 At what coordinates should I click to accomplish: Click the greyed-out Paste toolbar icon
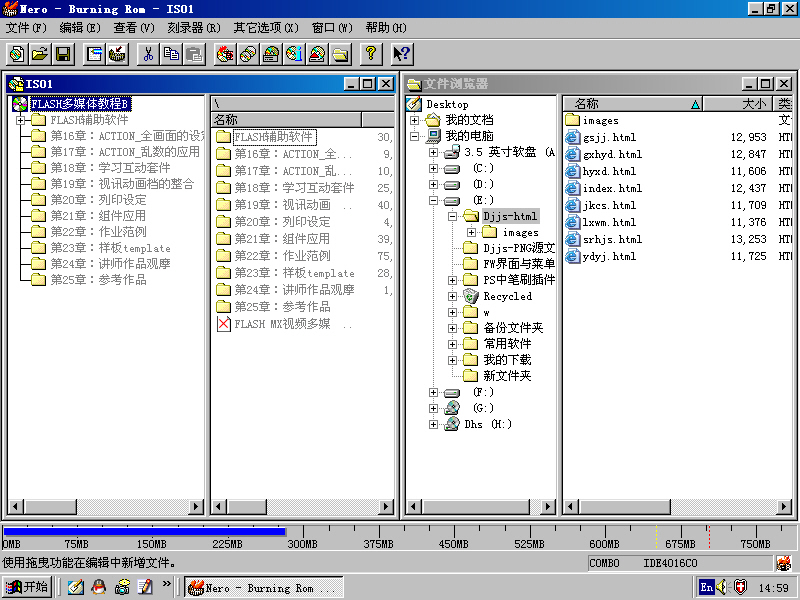(x=194, y=54)
